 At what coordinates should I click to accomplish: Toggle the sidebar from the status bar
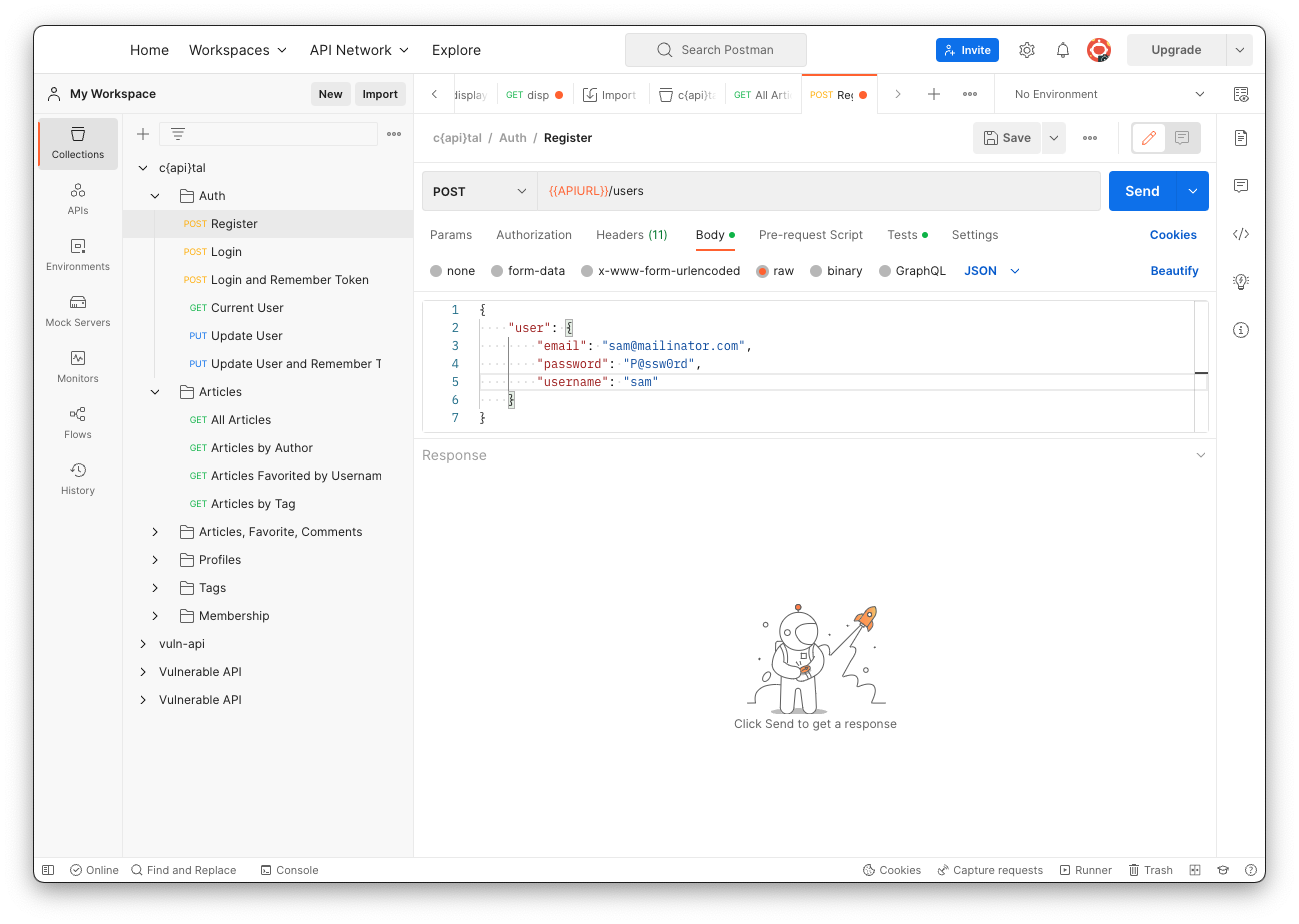pos(48,870)
